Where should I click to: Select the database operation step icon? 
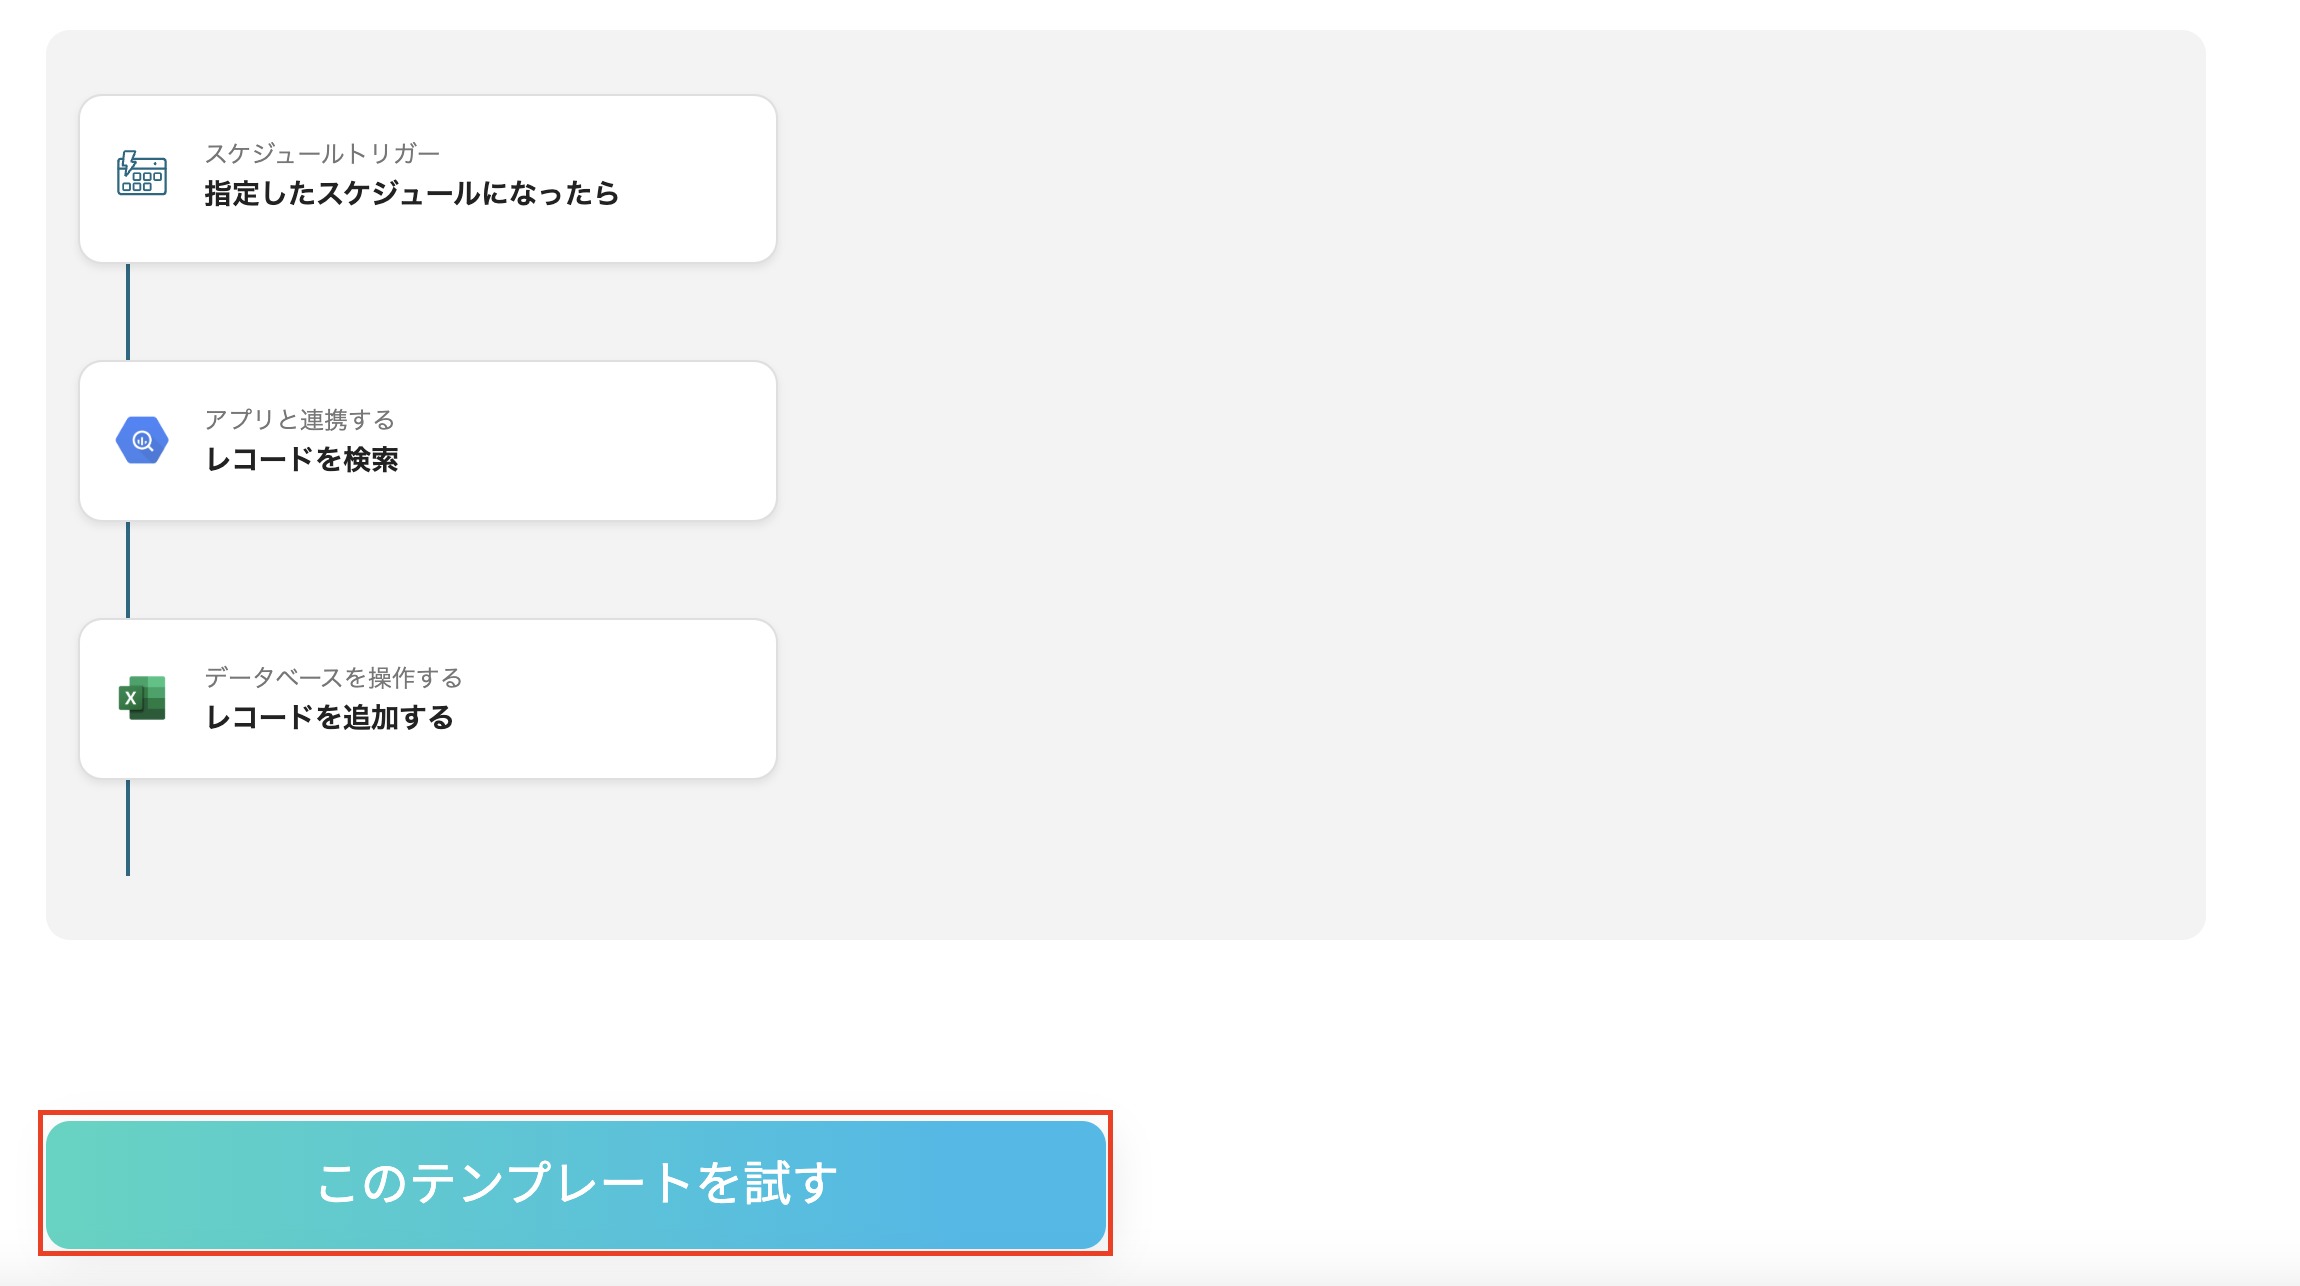click(x=140, y=698)
